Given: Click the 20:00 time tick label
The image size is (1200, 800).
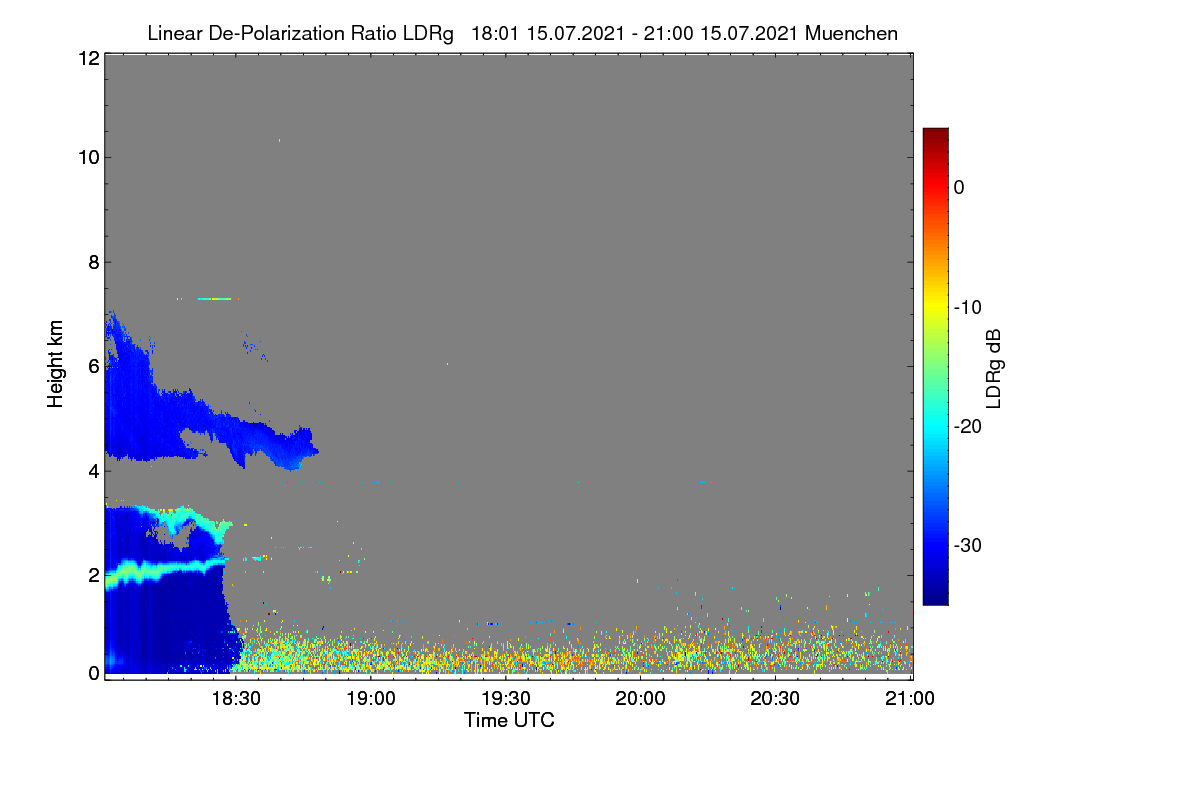Looking at the screenshot, I should click(x=640, y=699).
